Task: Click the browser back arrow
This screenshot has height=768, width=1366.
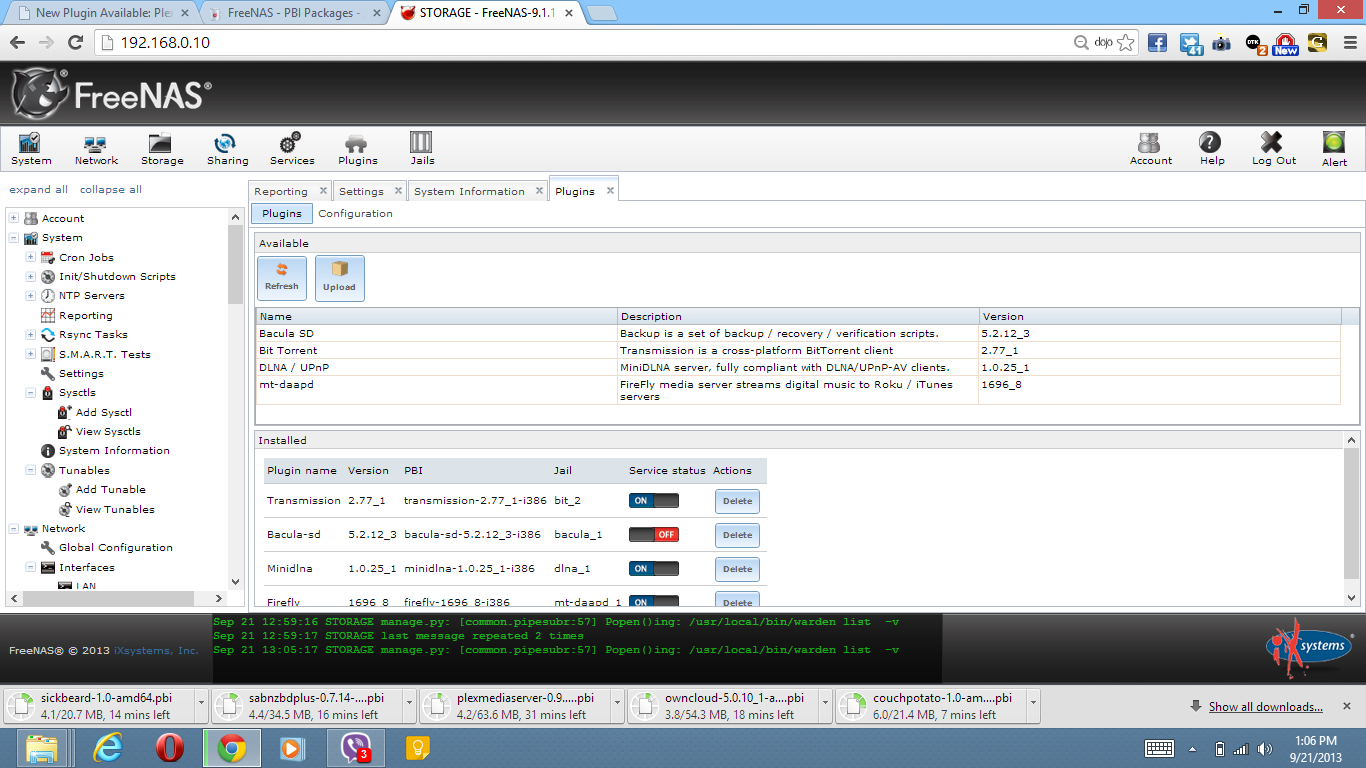Action: point(17,42)
